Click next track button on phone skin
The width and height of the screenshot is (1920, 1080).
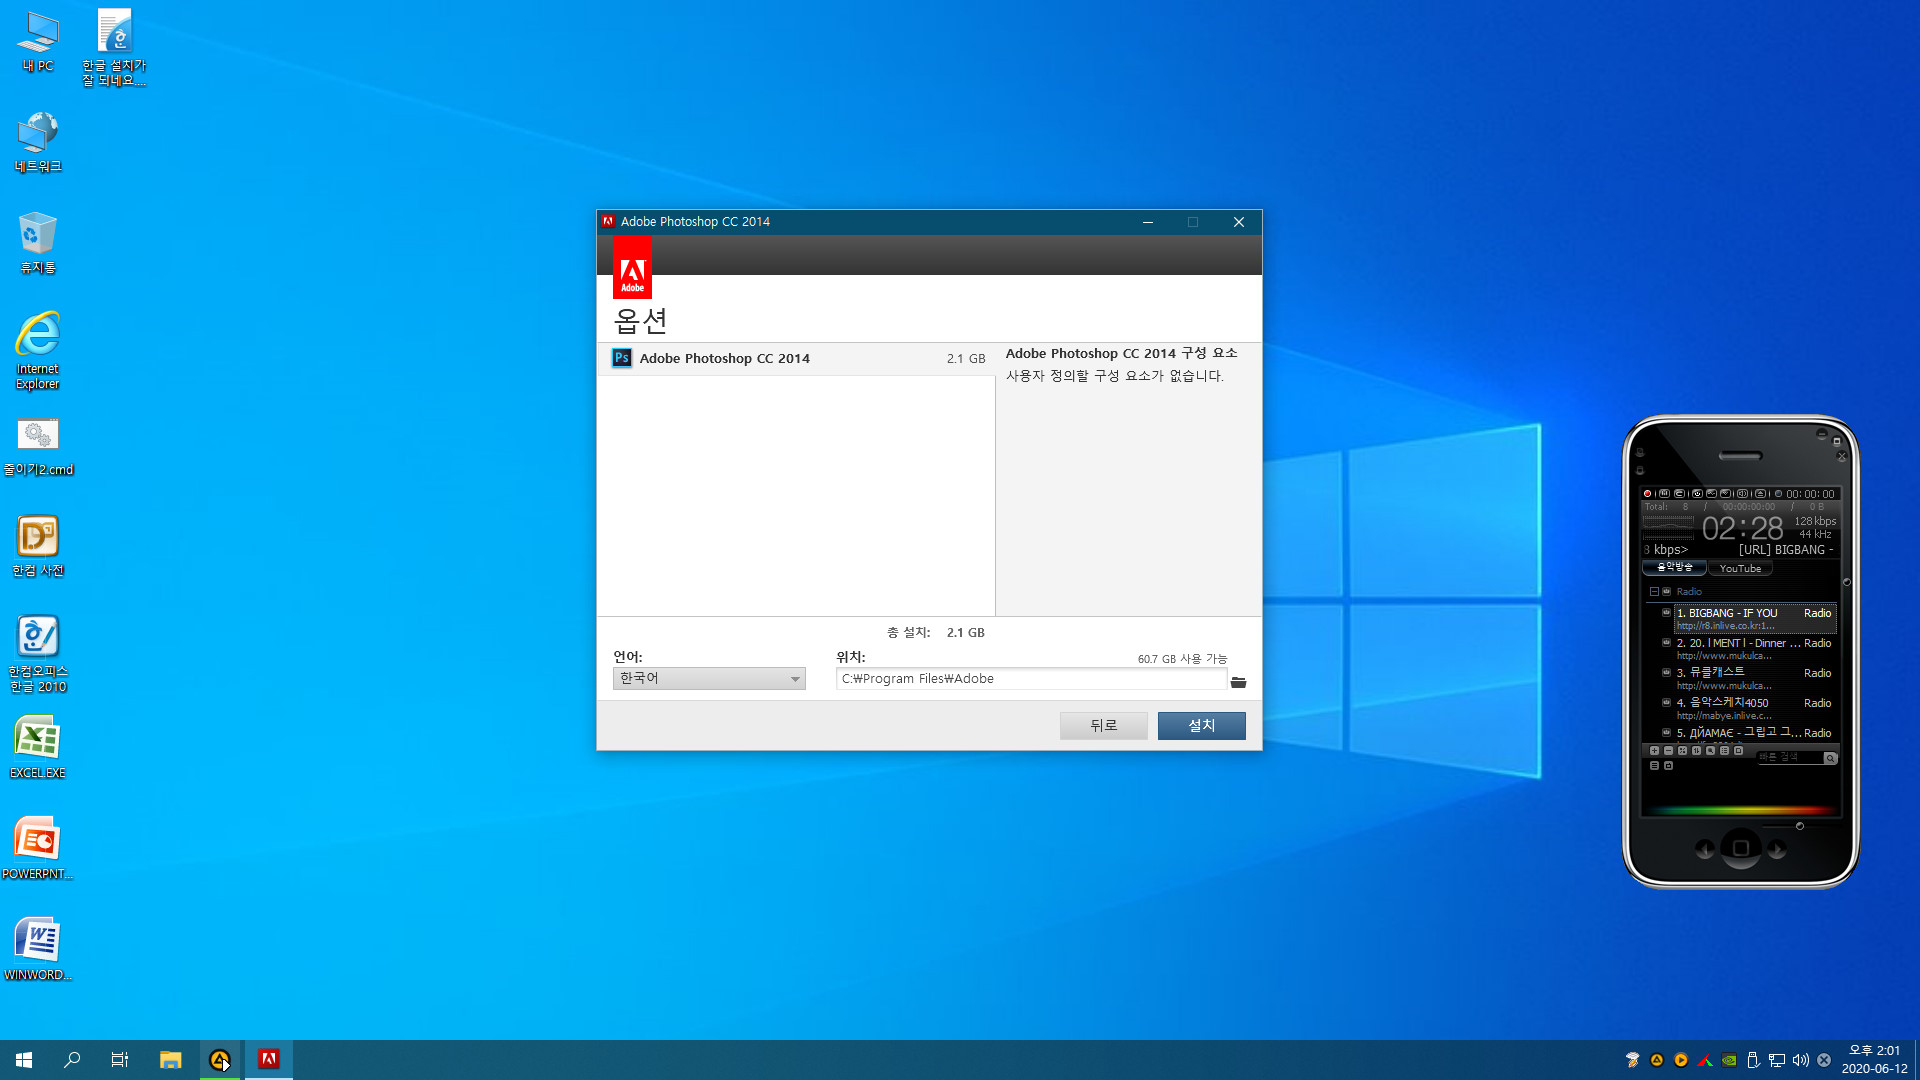click(x=1777, y=850)
